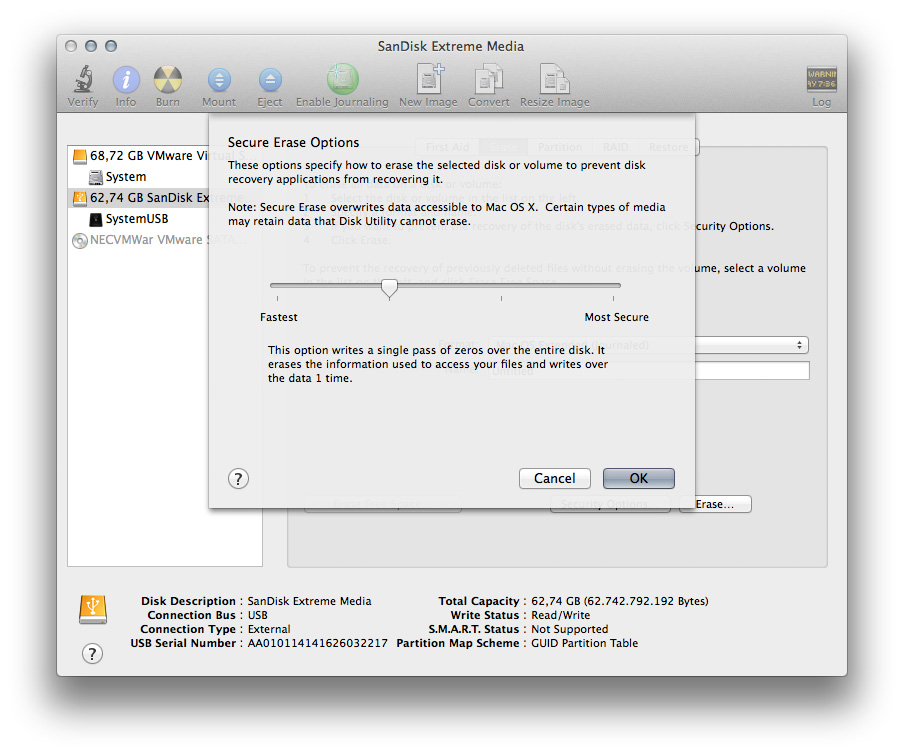904x755 pixels.
Task: Open the Log toolbar icon
Action: (822, 79)
